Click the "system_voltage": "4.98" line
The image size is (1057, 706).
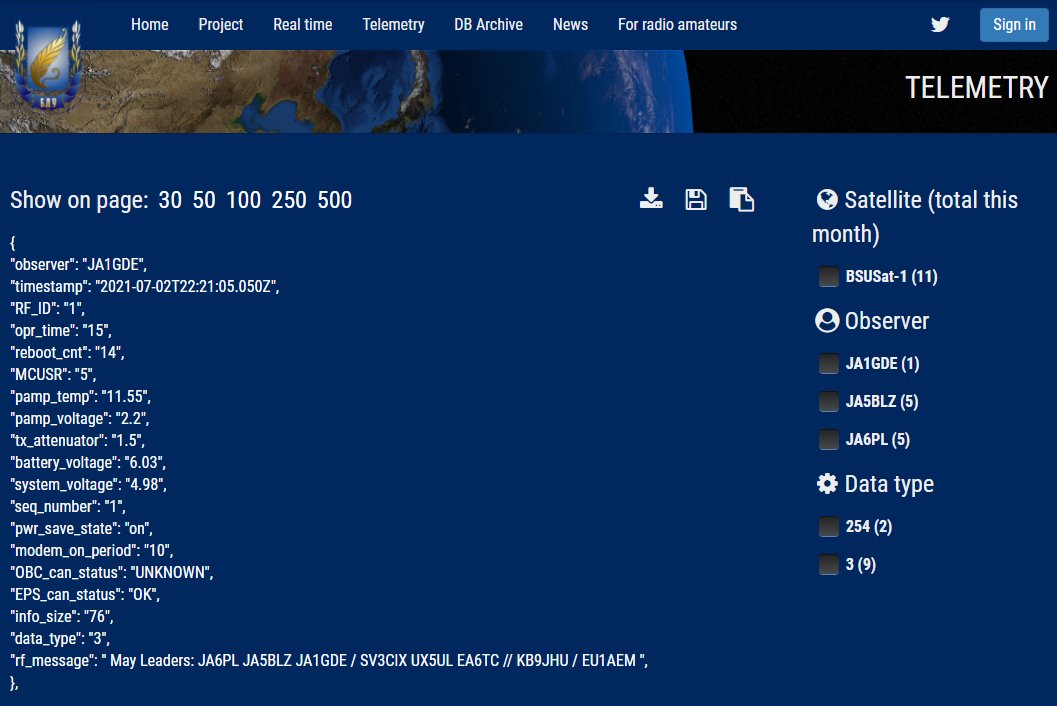88,485
